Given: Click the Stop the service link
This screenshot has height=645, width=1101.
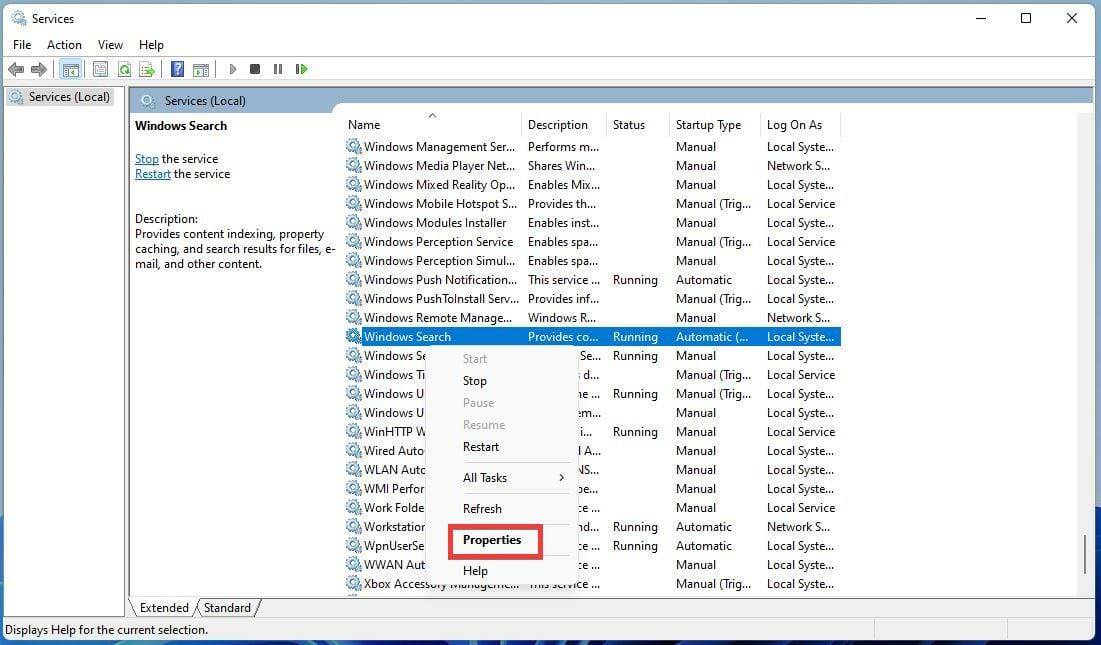Looking at the screenshot, I should click(146, 158).
